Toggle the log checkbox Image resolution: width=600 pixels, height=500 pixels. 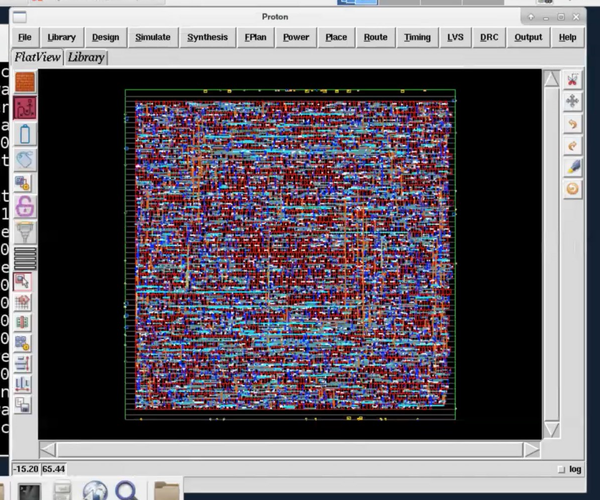pyautogui.click(x=560, y=469)
